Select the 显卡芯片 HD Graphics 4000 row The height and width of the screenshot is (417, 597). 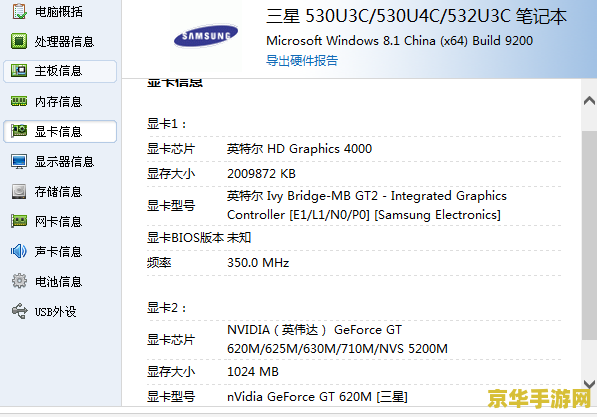point(354,149)
